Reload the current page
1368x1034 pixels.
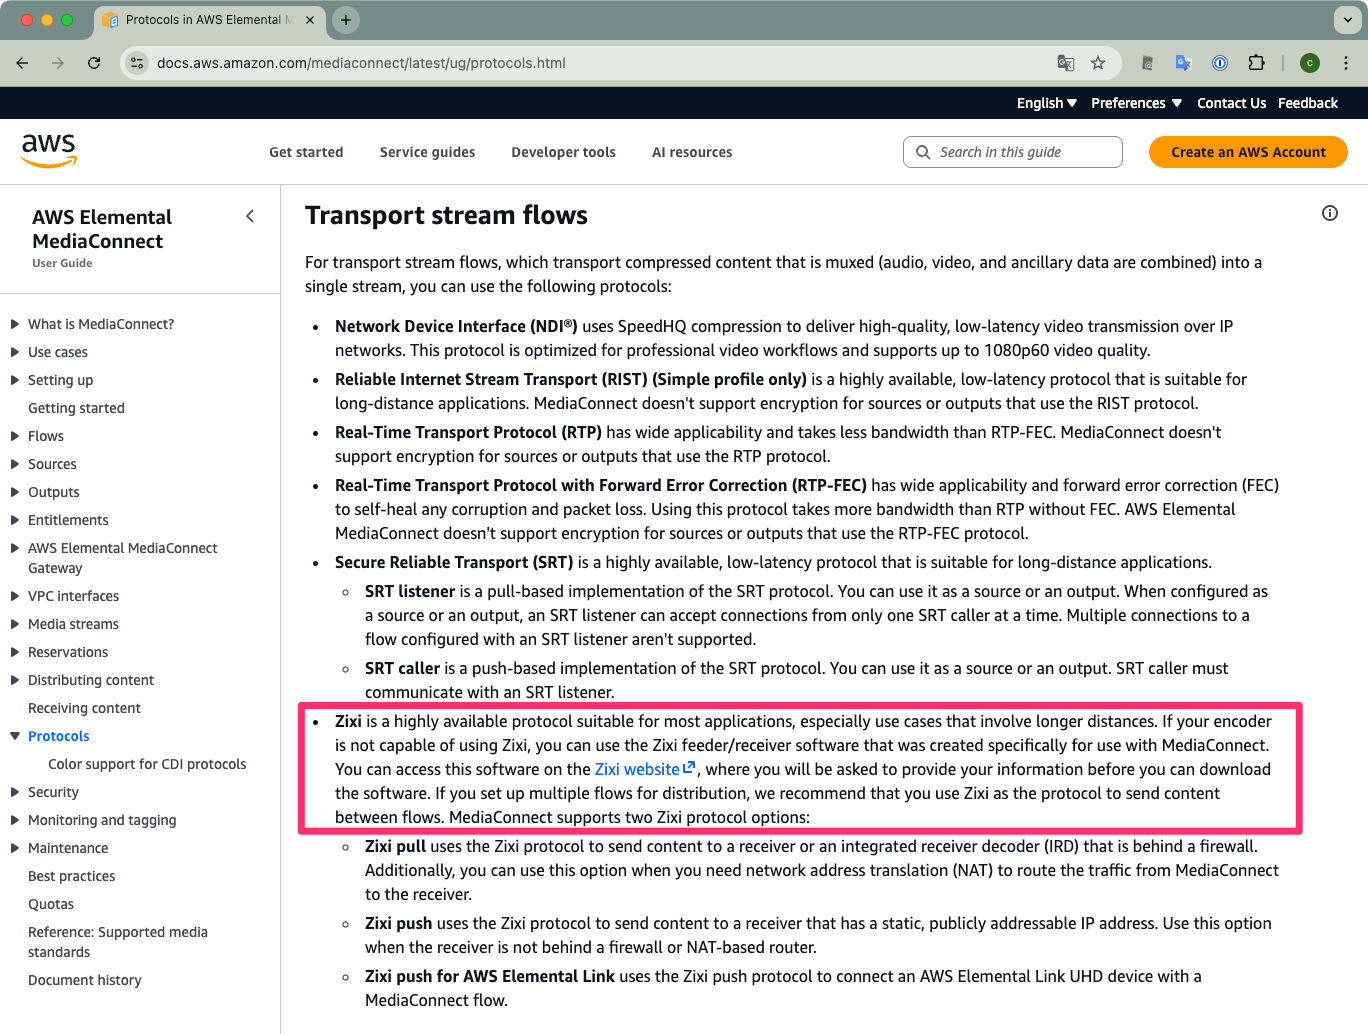(94, 63)
